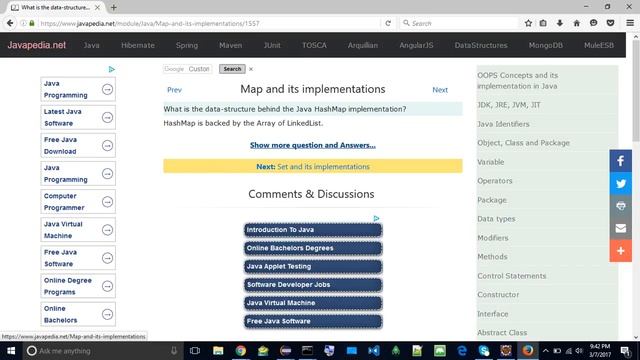The height and width of the screenshot is (360, 640).
Task: Print page via side print icon
Action: coord(621,206)
